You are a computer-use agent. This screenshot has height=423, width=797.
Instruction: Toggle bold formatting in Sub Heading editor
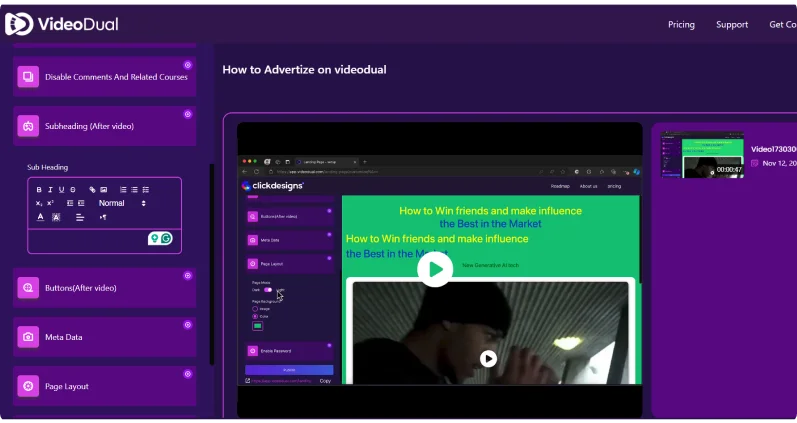(x=40, y=189)
